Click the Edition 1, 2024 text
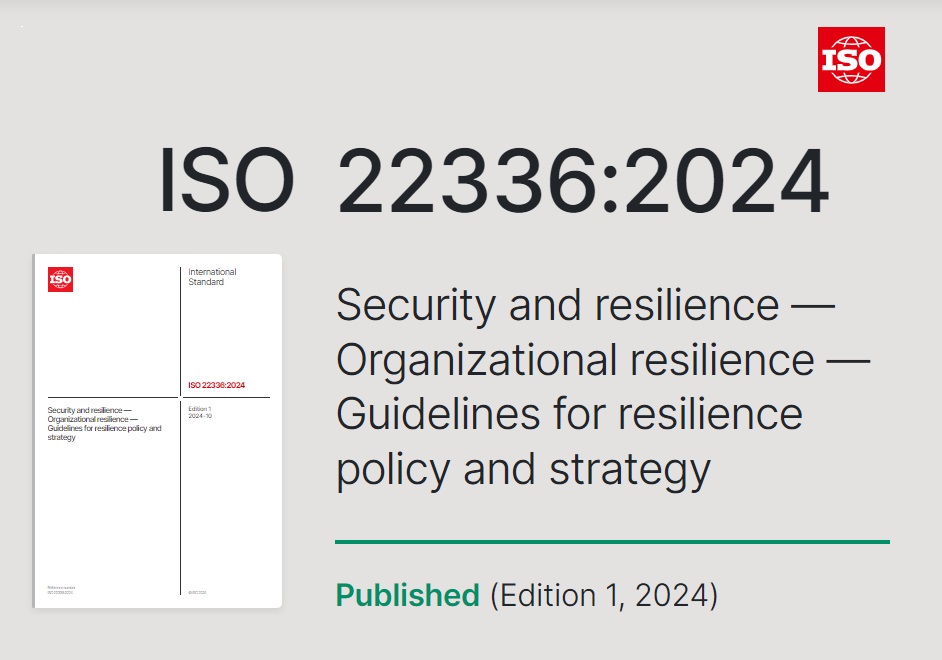 click(604, 595)
